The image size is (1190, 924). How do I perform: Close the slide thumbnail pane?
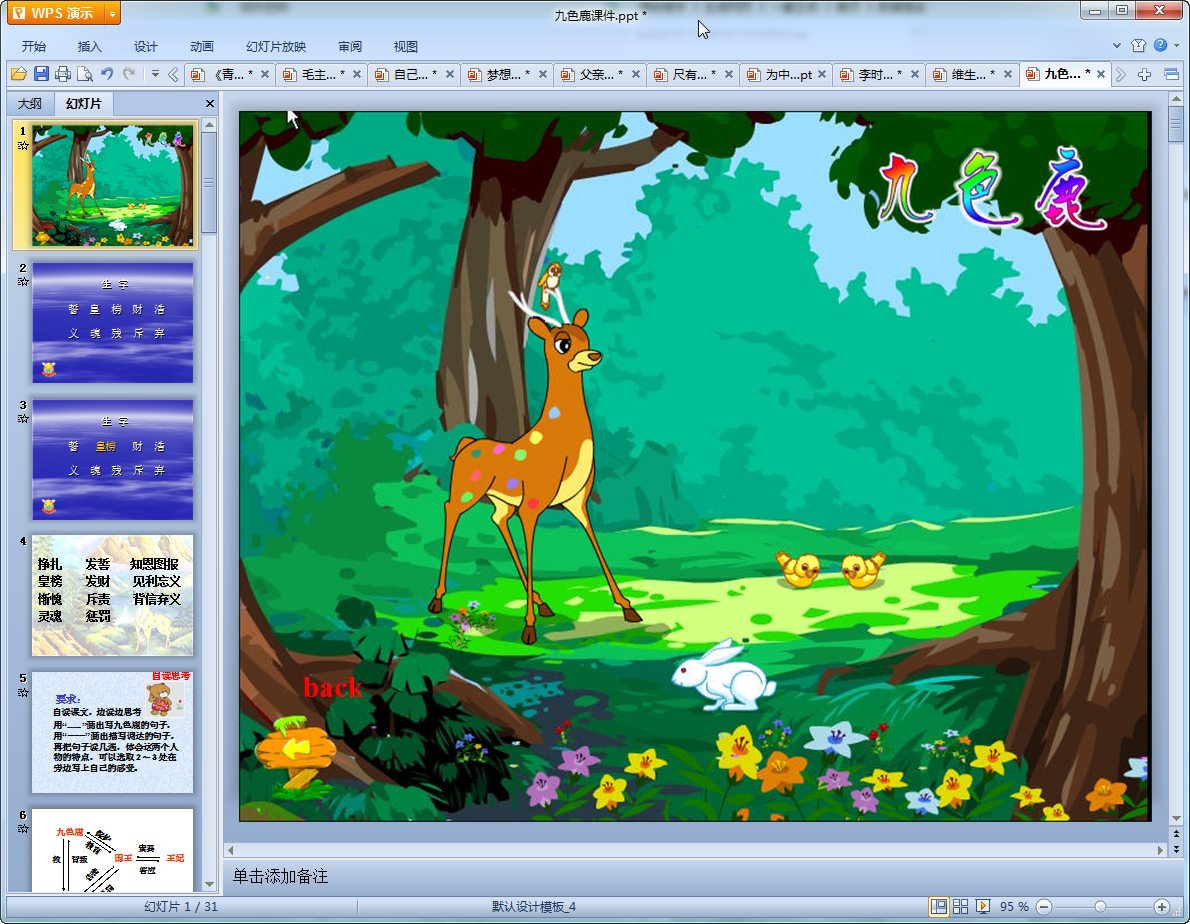(x=209, y=103)
